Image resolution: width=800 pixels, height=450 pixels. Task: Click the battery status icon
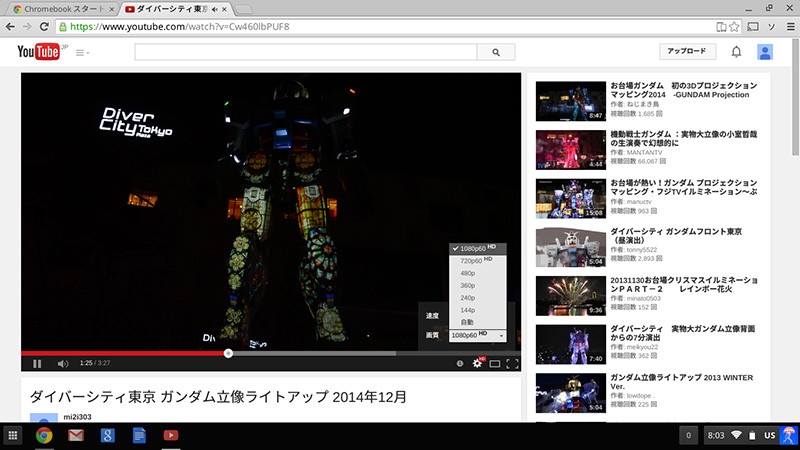[752, 435]
